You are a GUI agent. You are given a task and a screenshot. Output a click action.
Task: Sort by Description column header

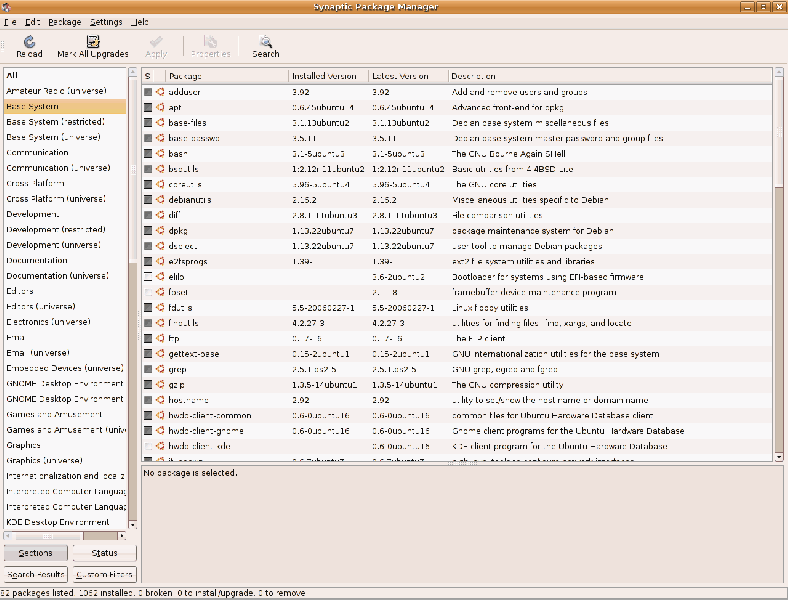point(610,76)
